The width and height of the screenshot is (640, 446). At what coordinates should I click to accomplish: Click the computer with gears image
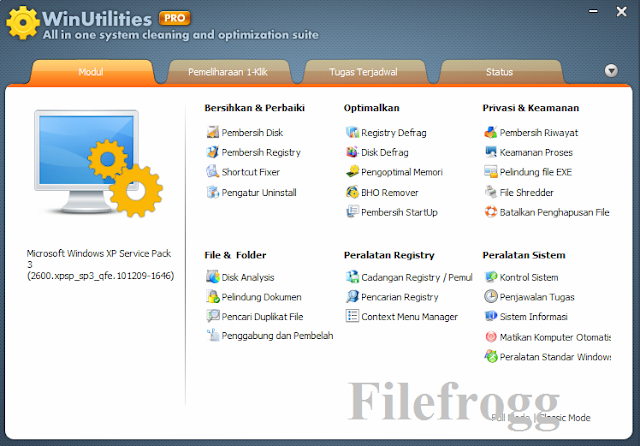coord(98,163)
